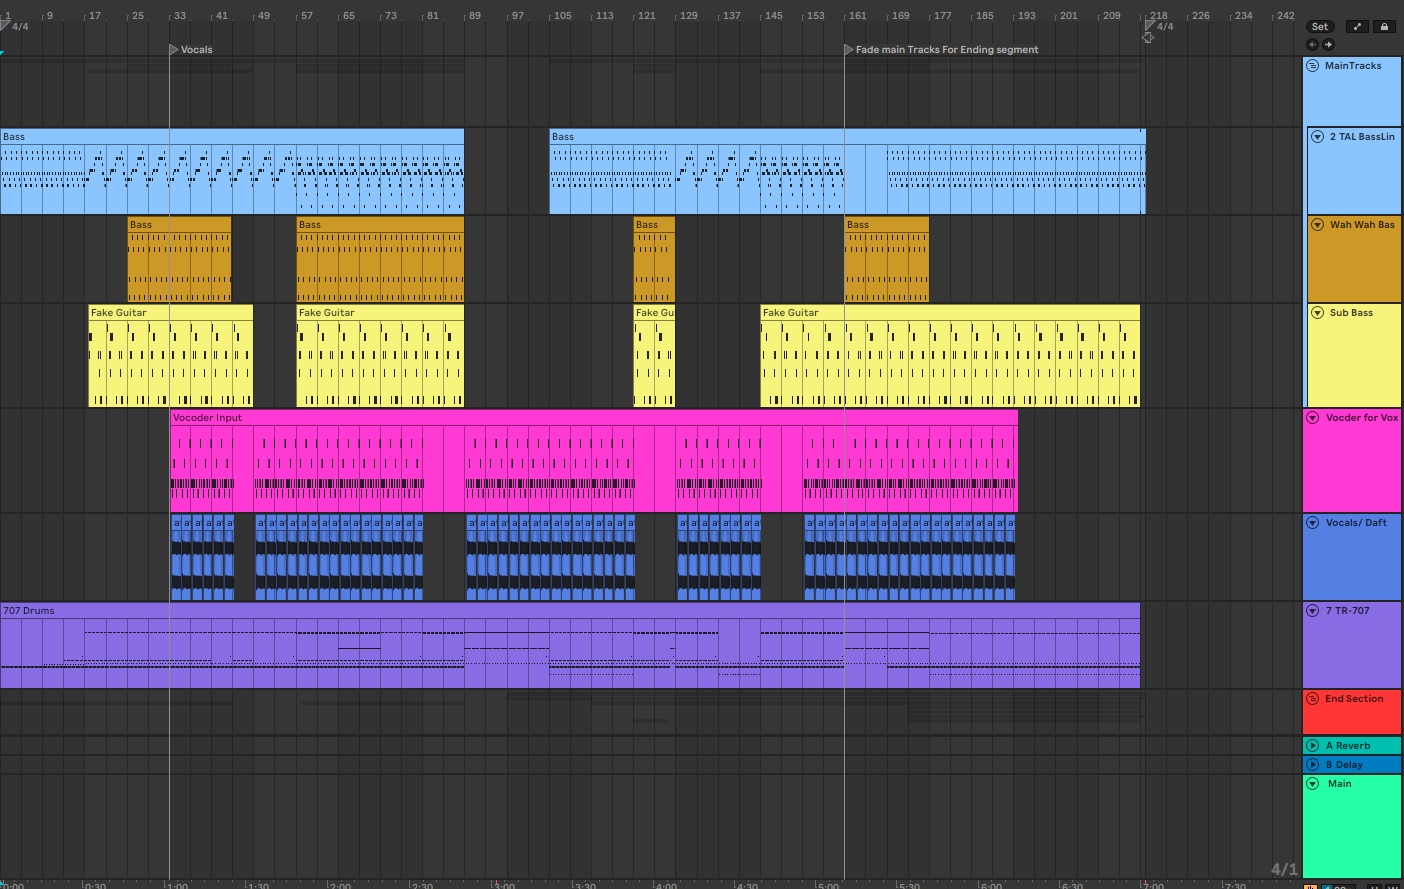Click the Sub Bass track name
Image resolution: width=1404 pixels, height=889 pixels.
(1351, 312)
